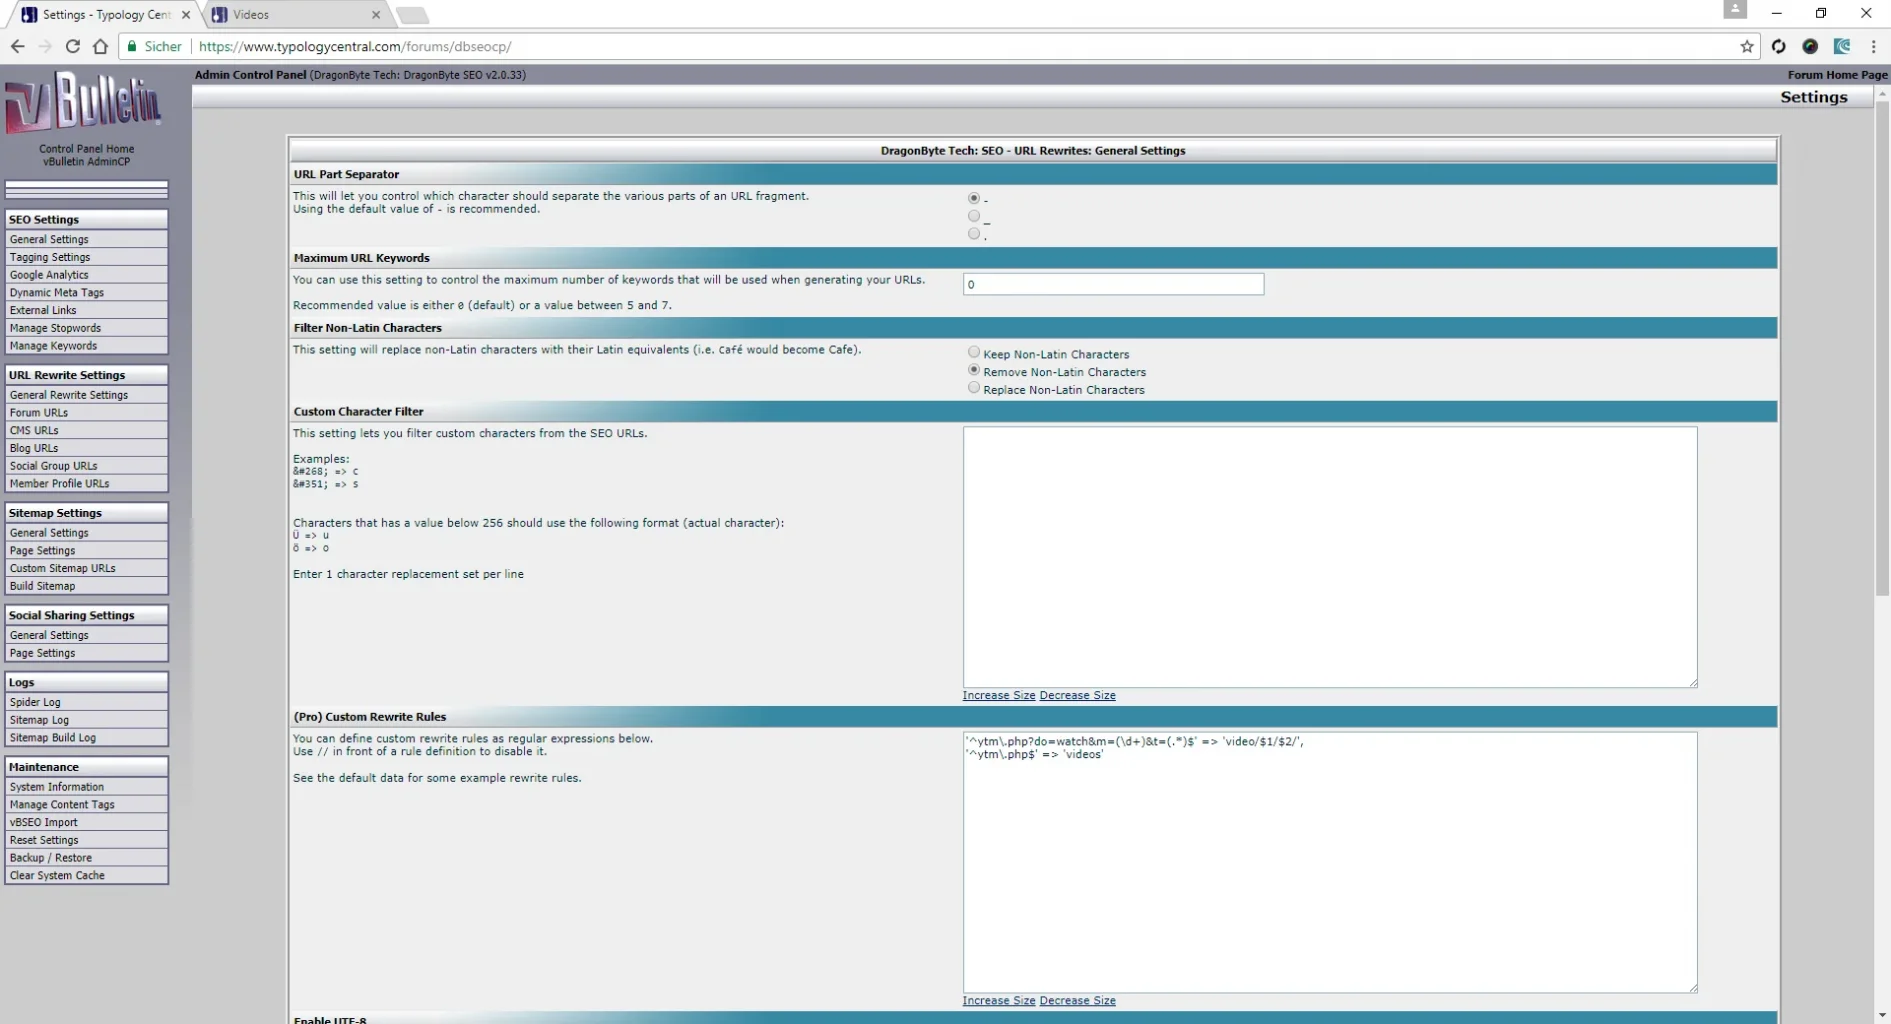
Task: Reload the current page
Action: pos(73,46)
